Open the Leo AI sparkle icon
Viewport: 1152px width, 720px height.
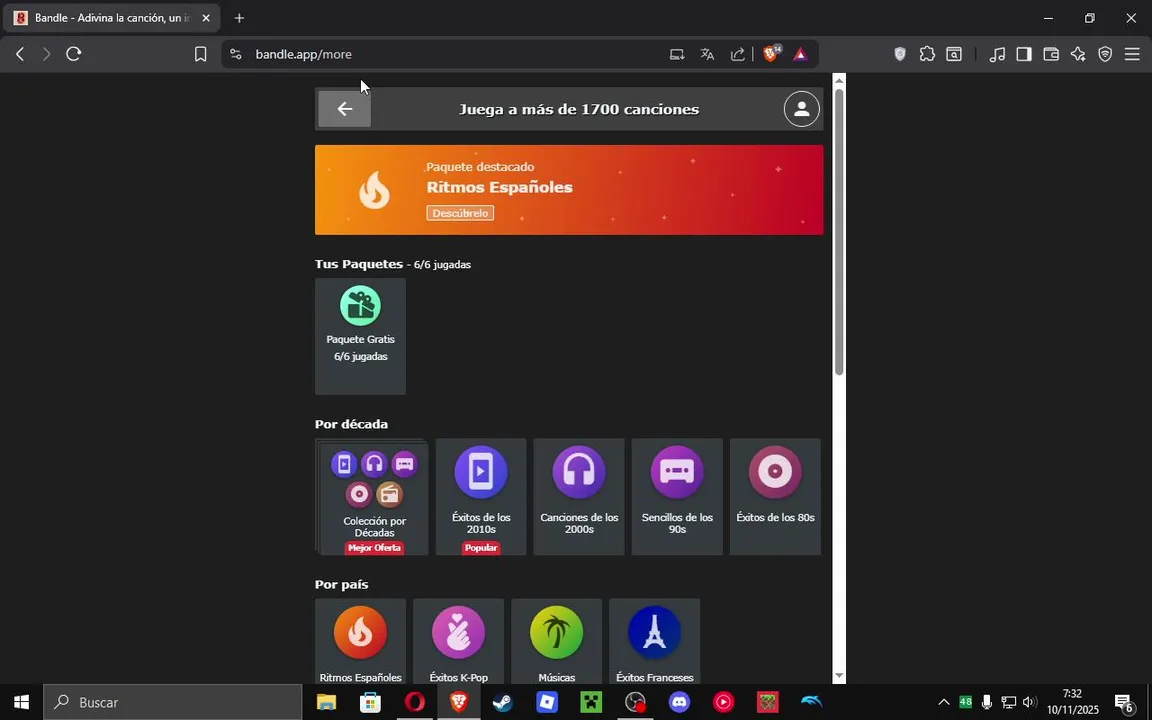tap(1078, 54)
